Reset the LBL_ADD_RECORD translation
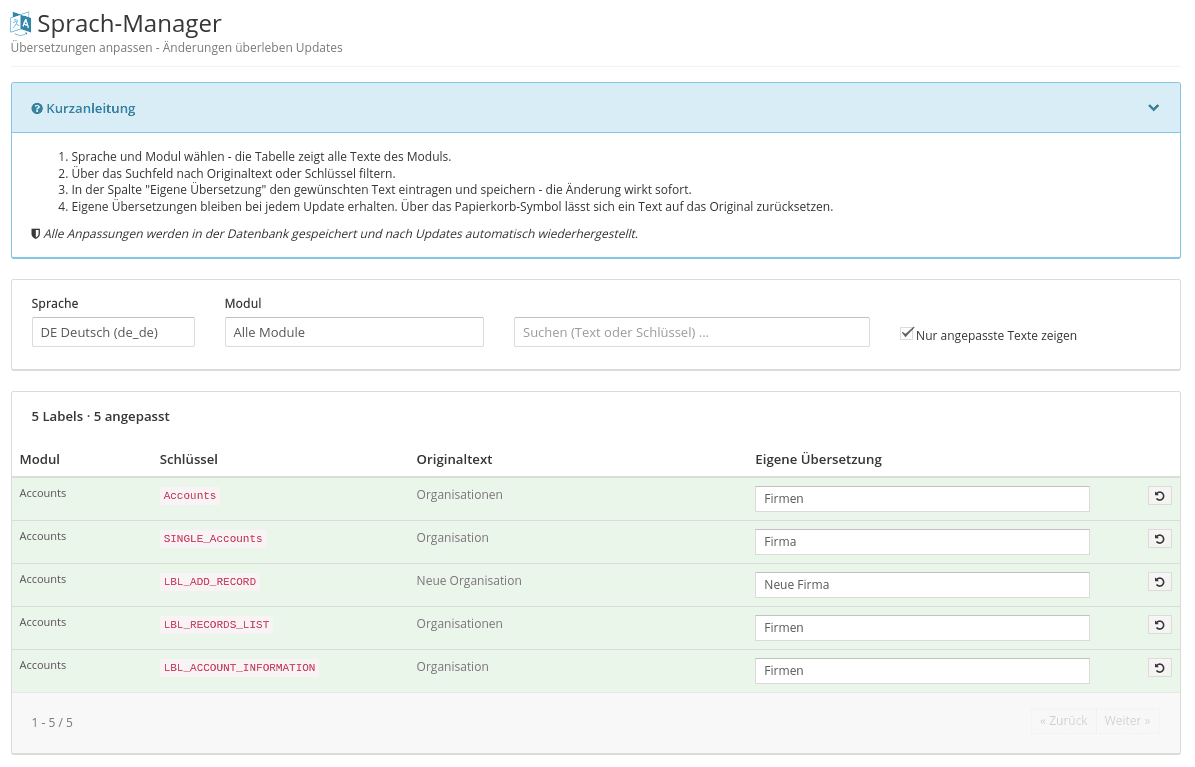Screen dimensions: 1195x767 [1159, 582]
